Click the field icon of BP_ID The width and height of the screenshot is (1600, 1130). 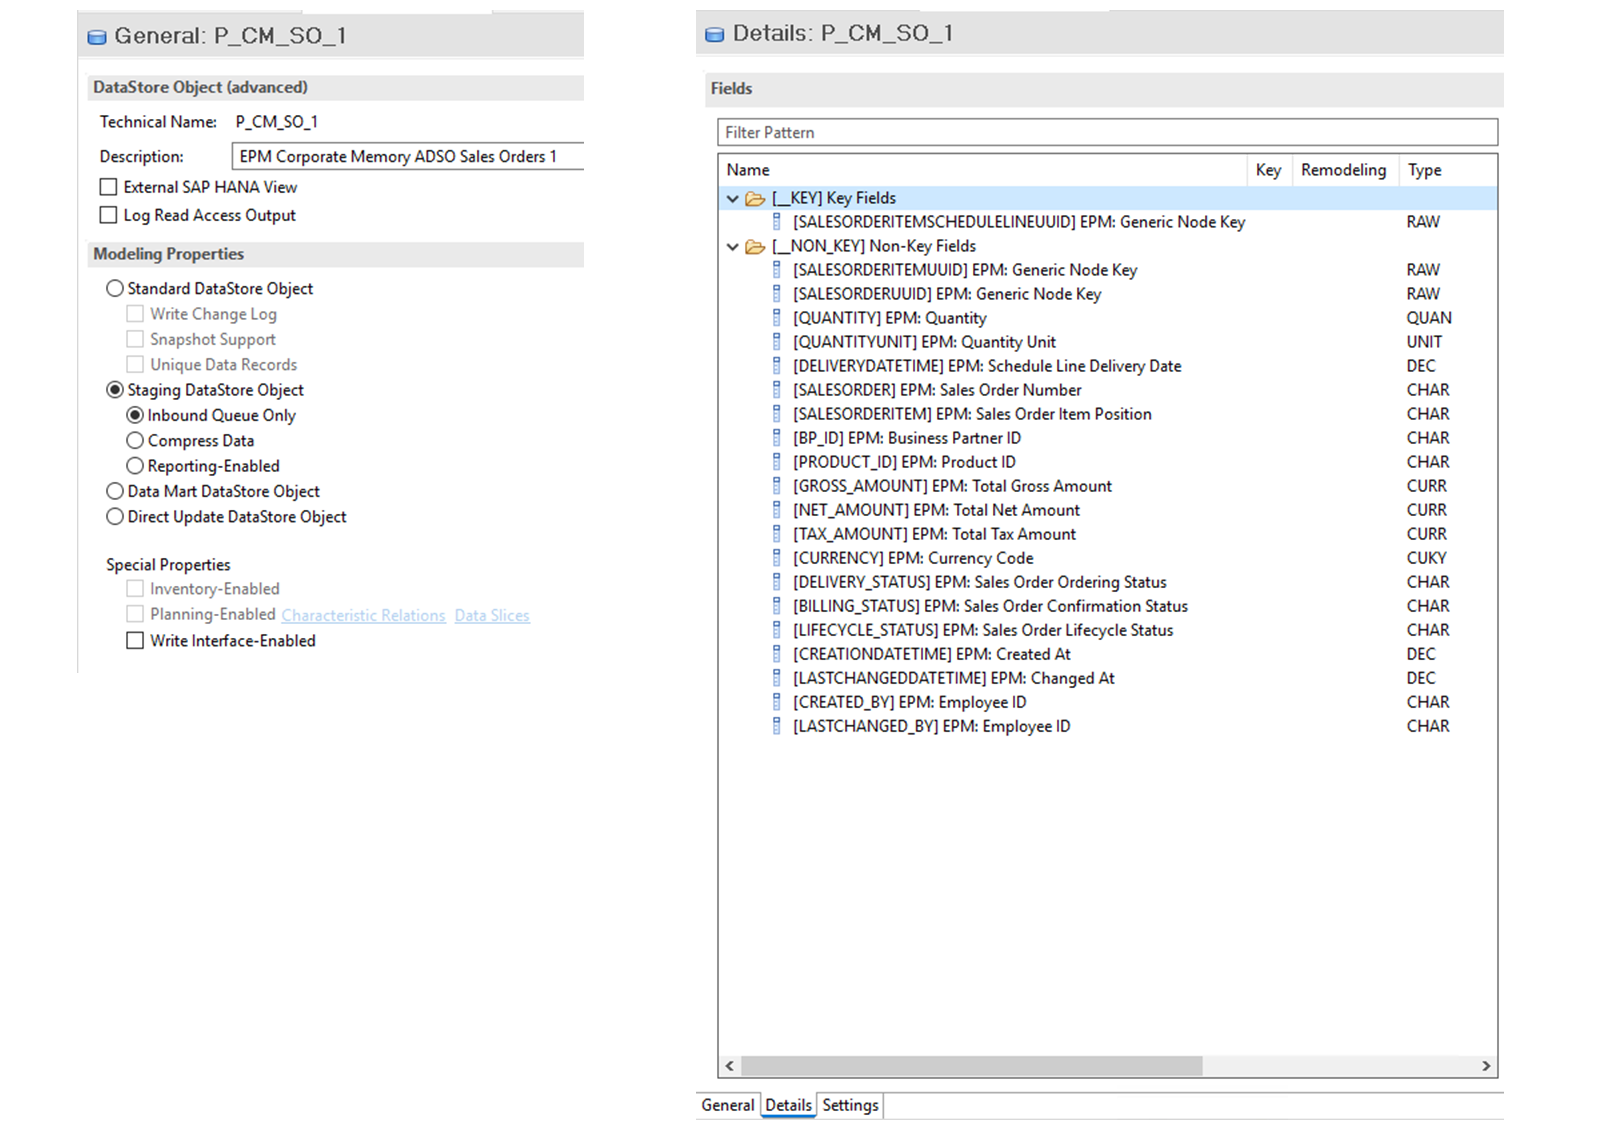[x=777, y=438]
